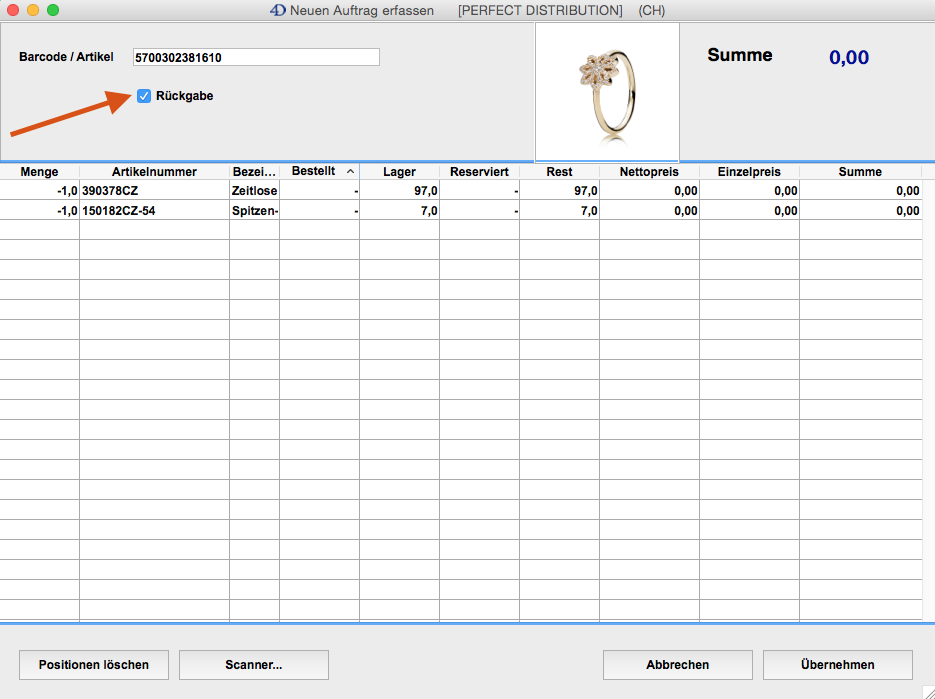Click the Rest column header
The image size is (935, 699).
point(559,172)
